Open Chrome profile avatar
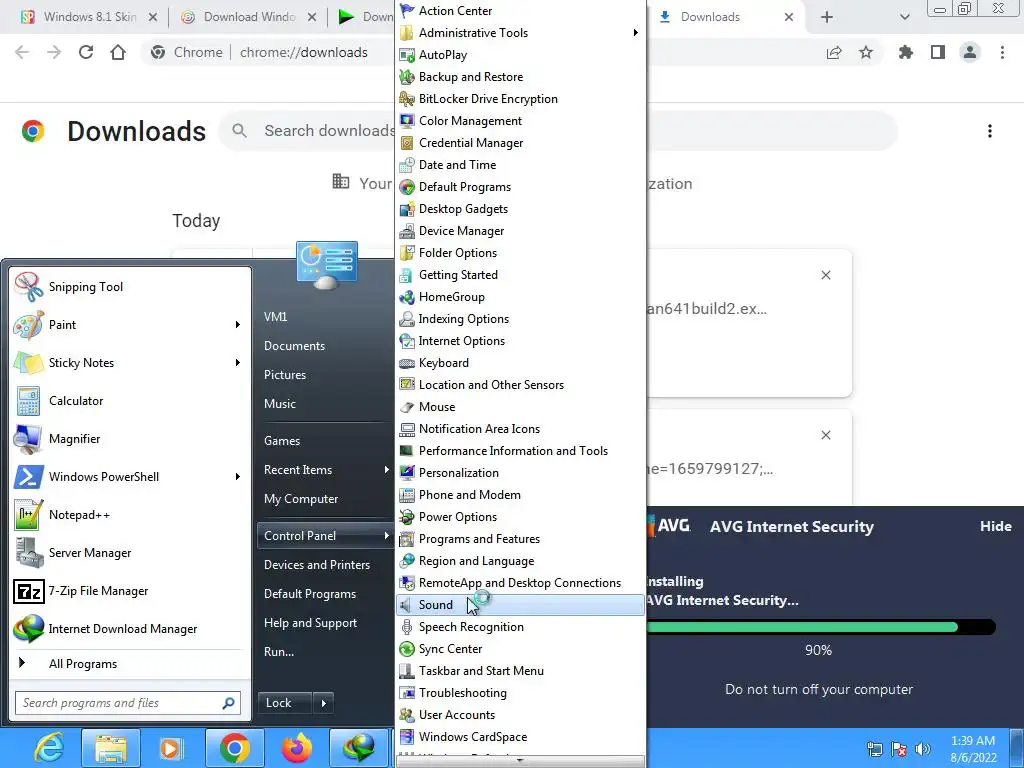The height and width of the screenshot is (768, 1024). point(970,52)
